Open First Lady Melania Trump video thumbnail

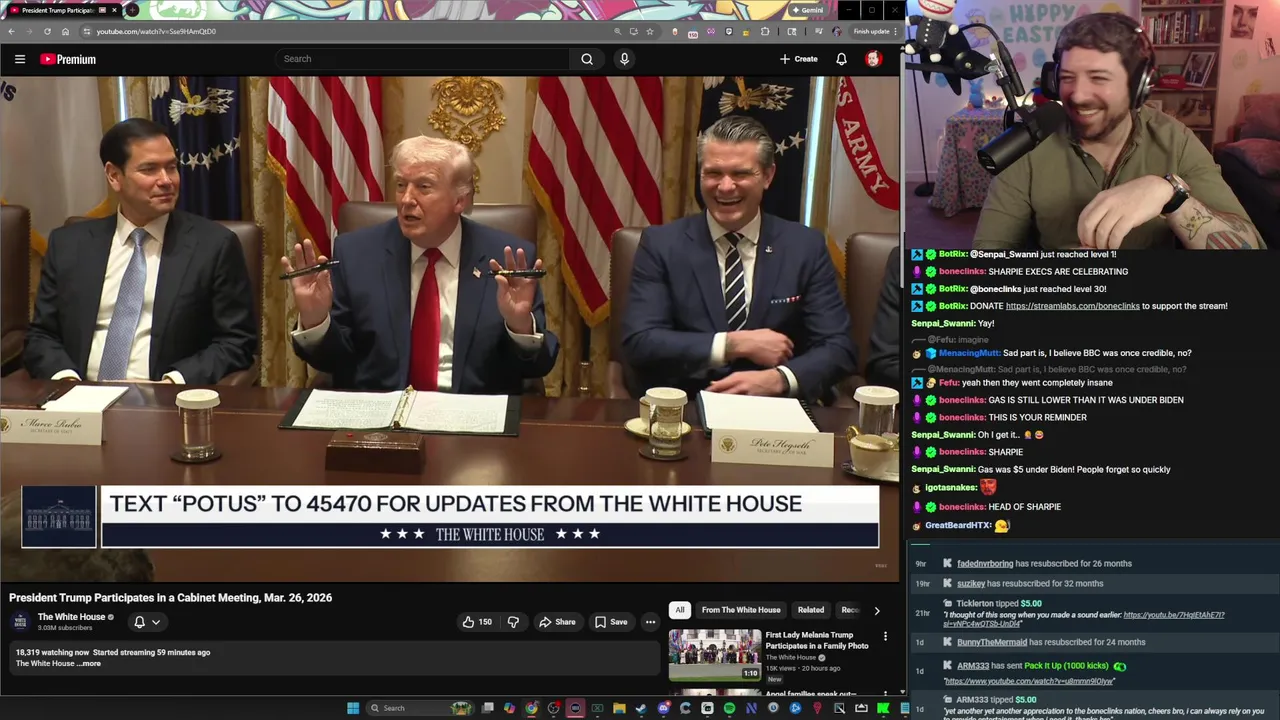(715, 655)
